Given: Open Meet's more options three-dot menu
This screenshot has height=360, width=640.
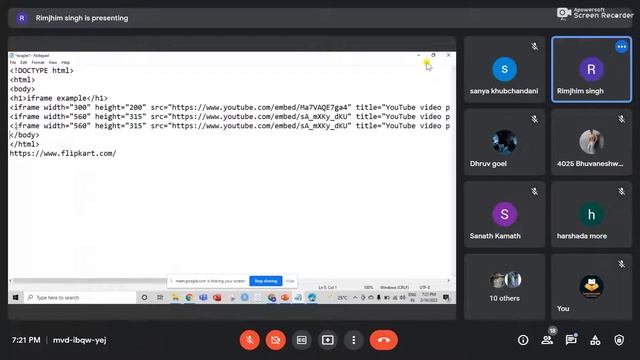Looking at the screenshot, I should tap(353, 340).
